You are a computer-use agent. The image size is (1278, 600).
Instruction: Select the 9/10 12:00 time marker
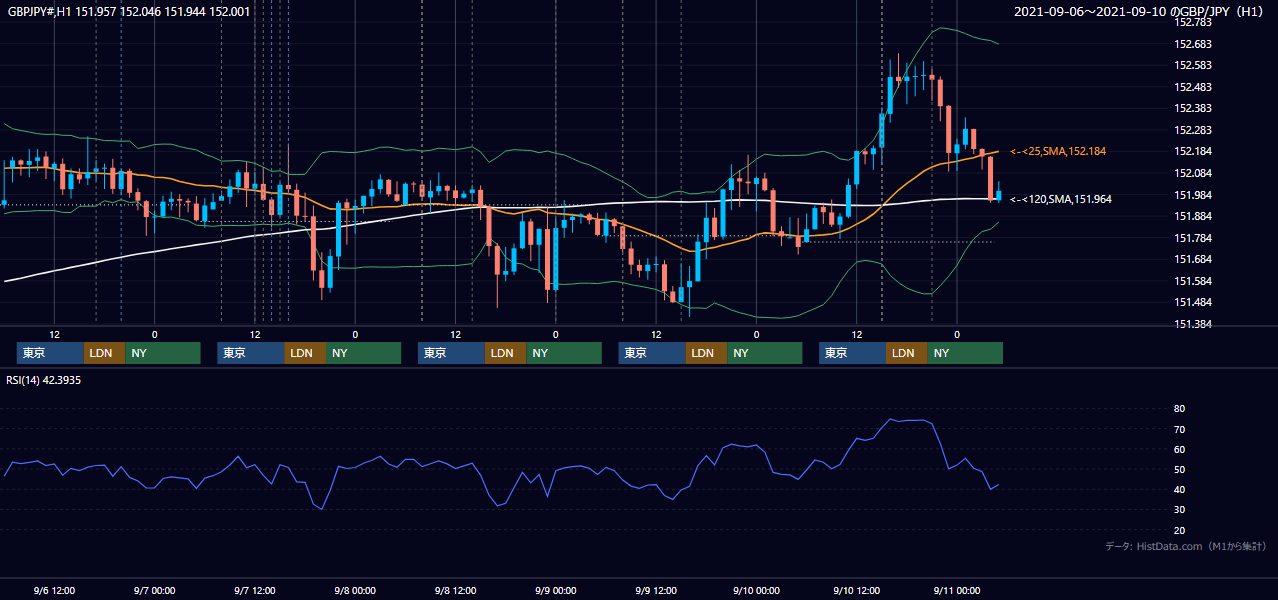click(x=856, y=590)
